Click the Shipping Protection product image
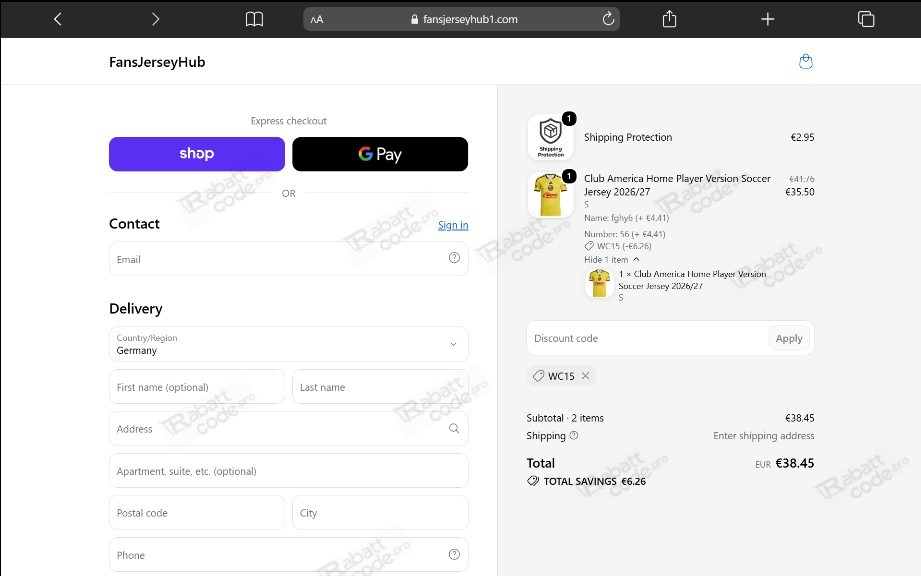This screenshot has width=921, height=576. 550,137
